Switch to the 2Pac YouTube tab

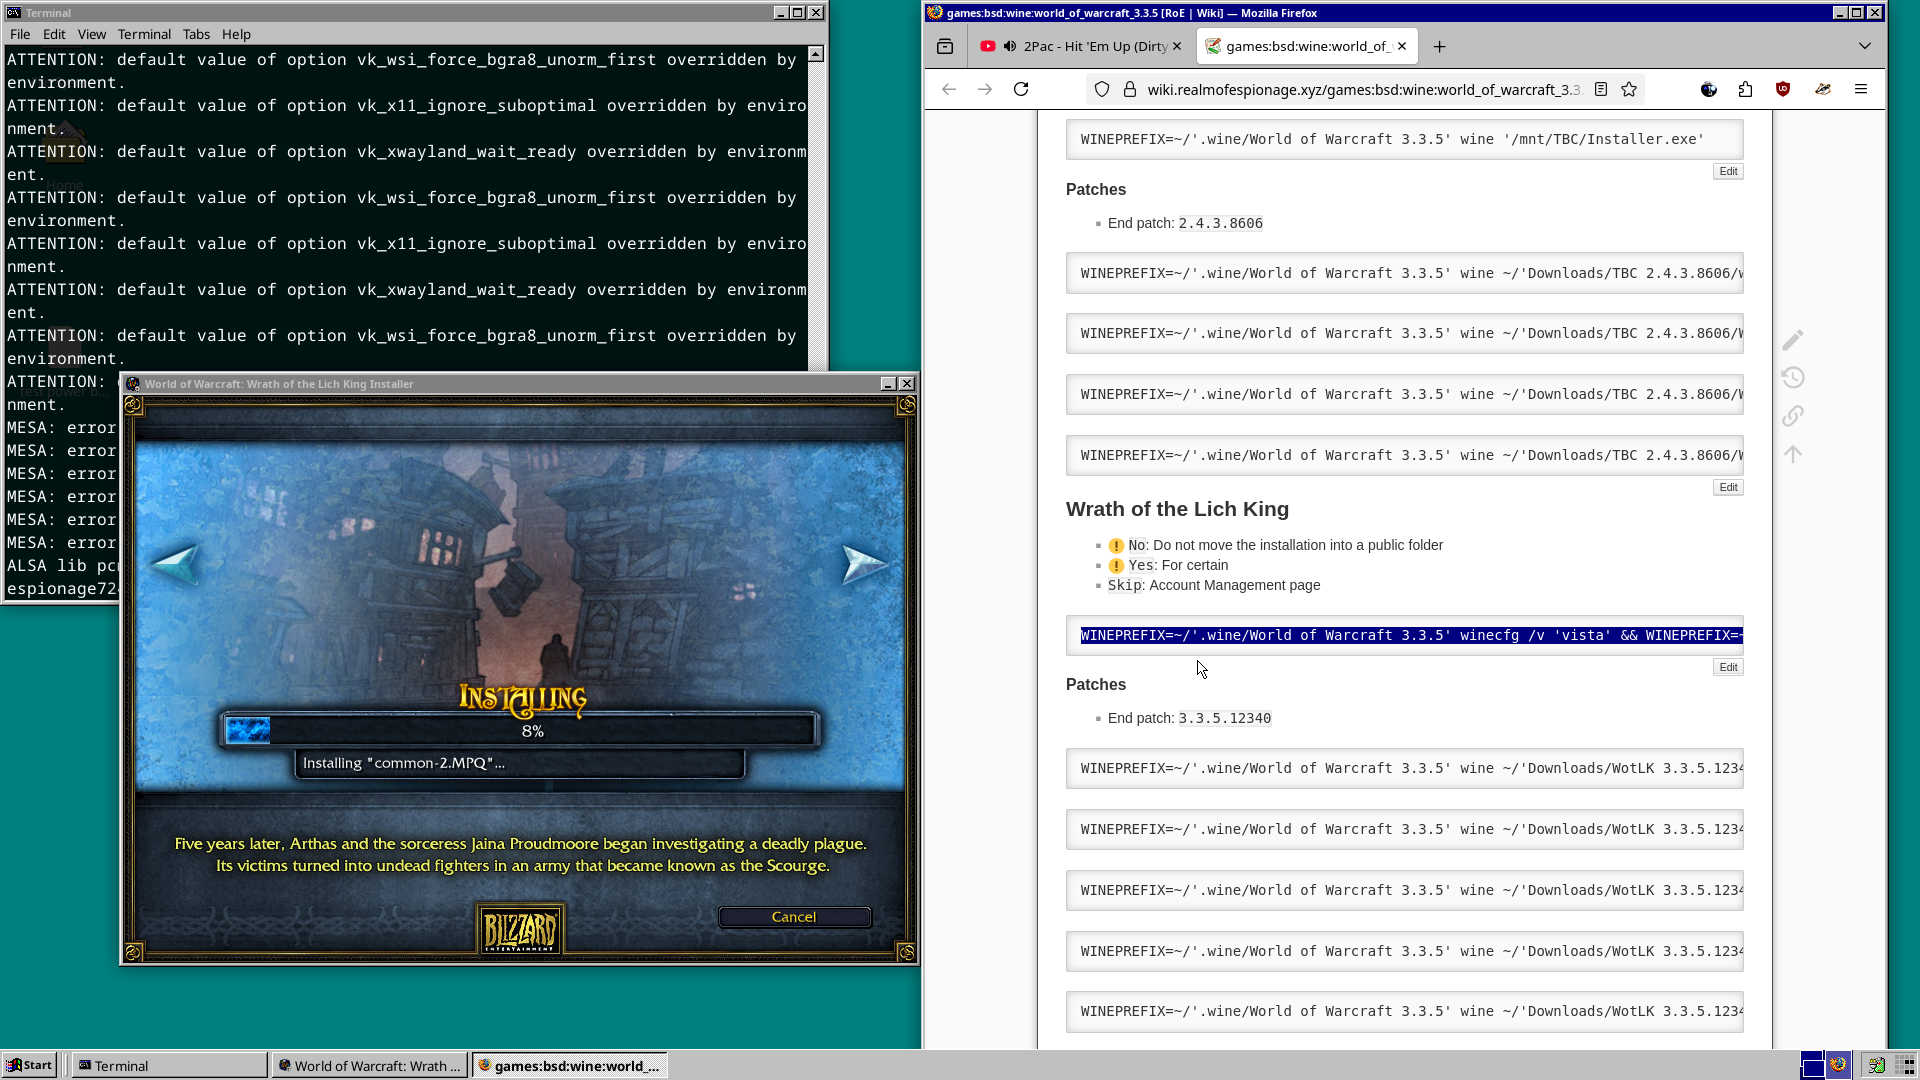point(1095,46)
